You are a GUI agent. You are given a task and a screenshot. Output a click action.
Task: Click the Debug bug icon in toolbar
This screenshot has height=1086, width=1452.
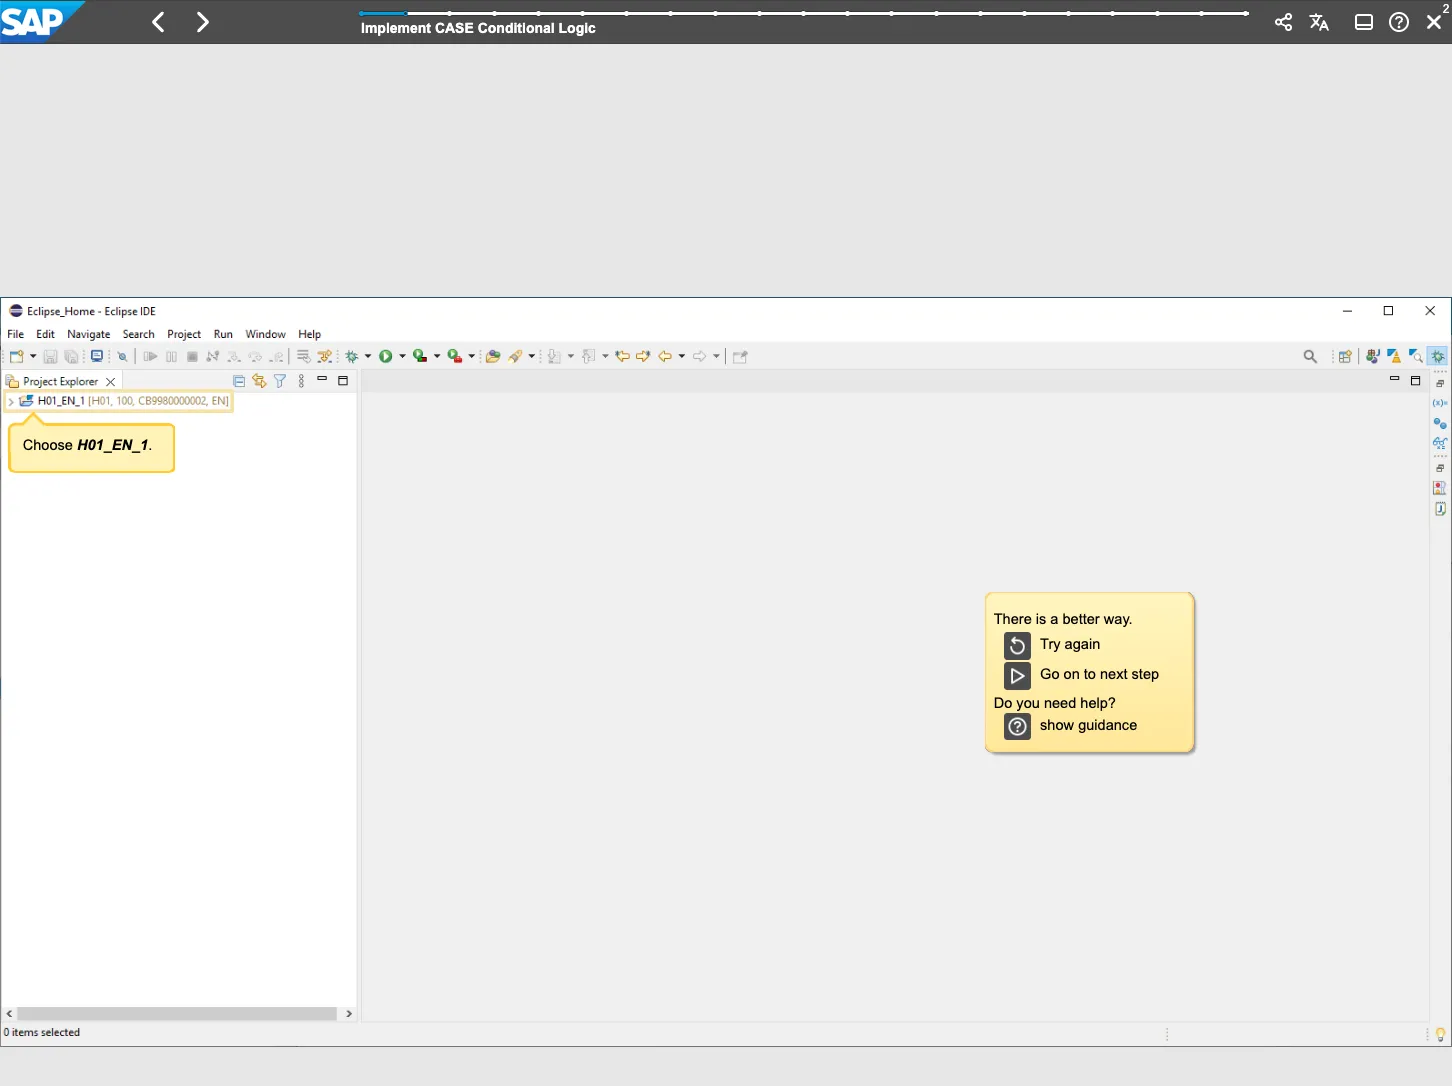point(352,357)
